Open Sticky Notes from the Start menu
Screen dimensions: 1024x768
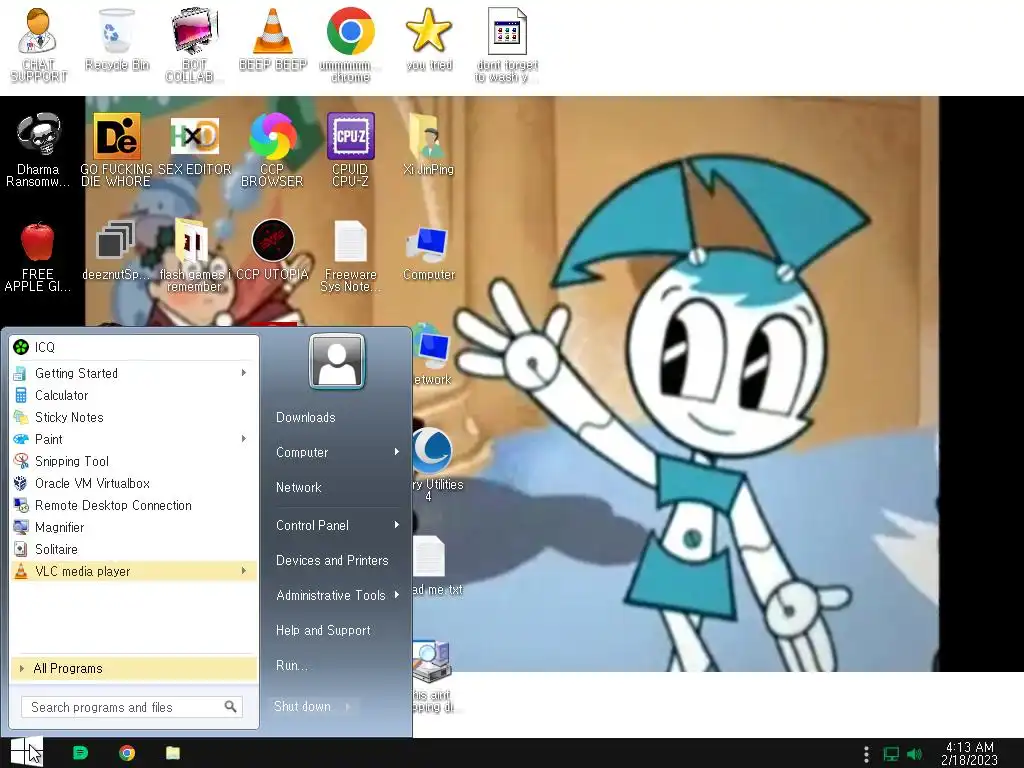pyautogui.click(x=134, y=417)
